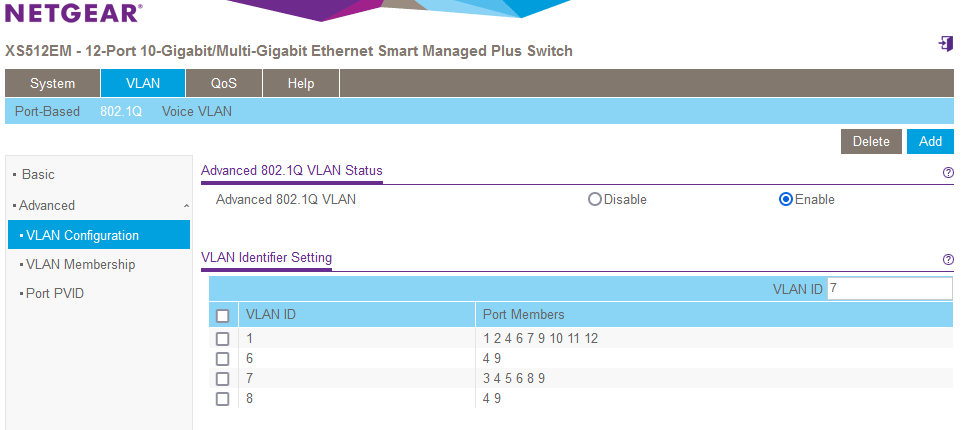Viewport: 965px width, 430px height.
Task: Switch to Voice VLAN submenu
Action: click(197, 111)
